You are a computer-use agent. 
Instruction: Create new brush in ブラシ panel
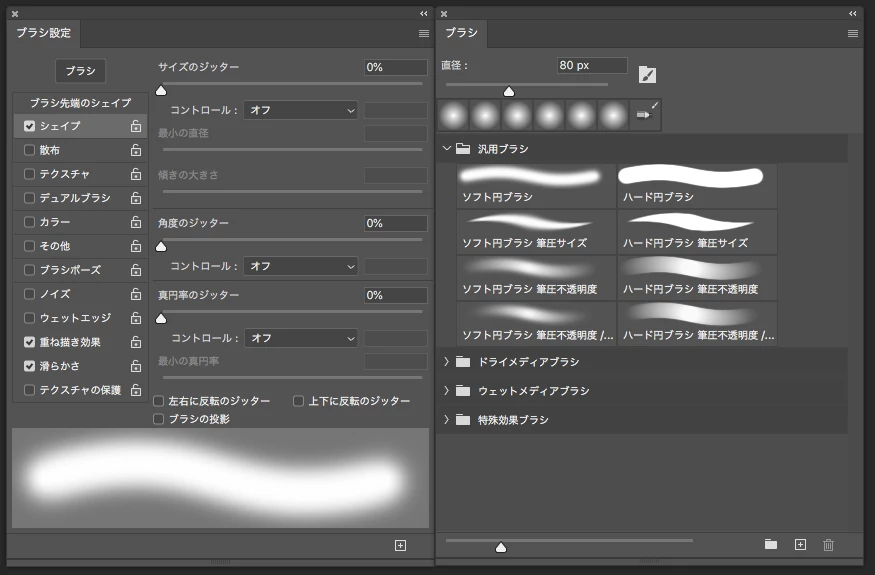pos(800,544)
